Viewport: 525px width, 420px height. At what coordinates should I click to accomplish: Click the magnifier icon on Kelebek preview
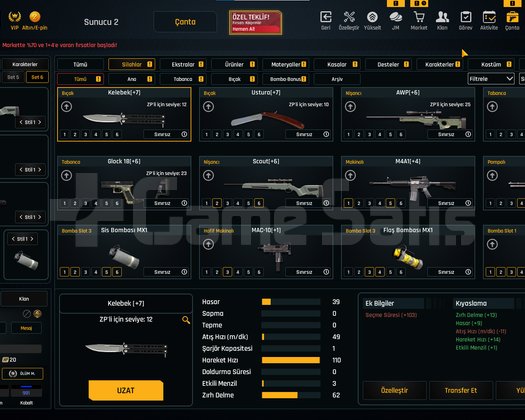(186, 320)
